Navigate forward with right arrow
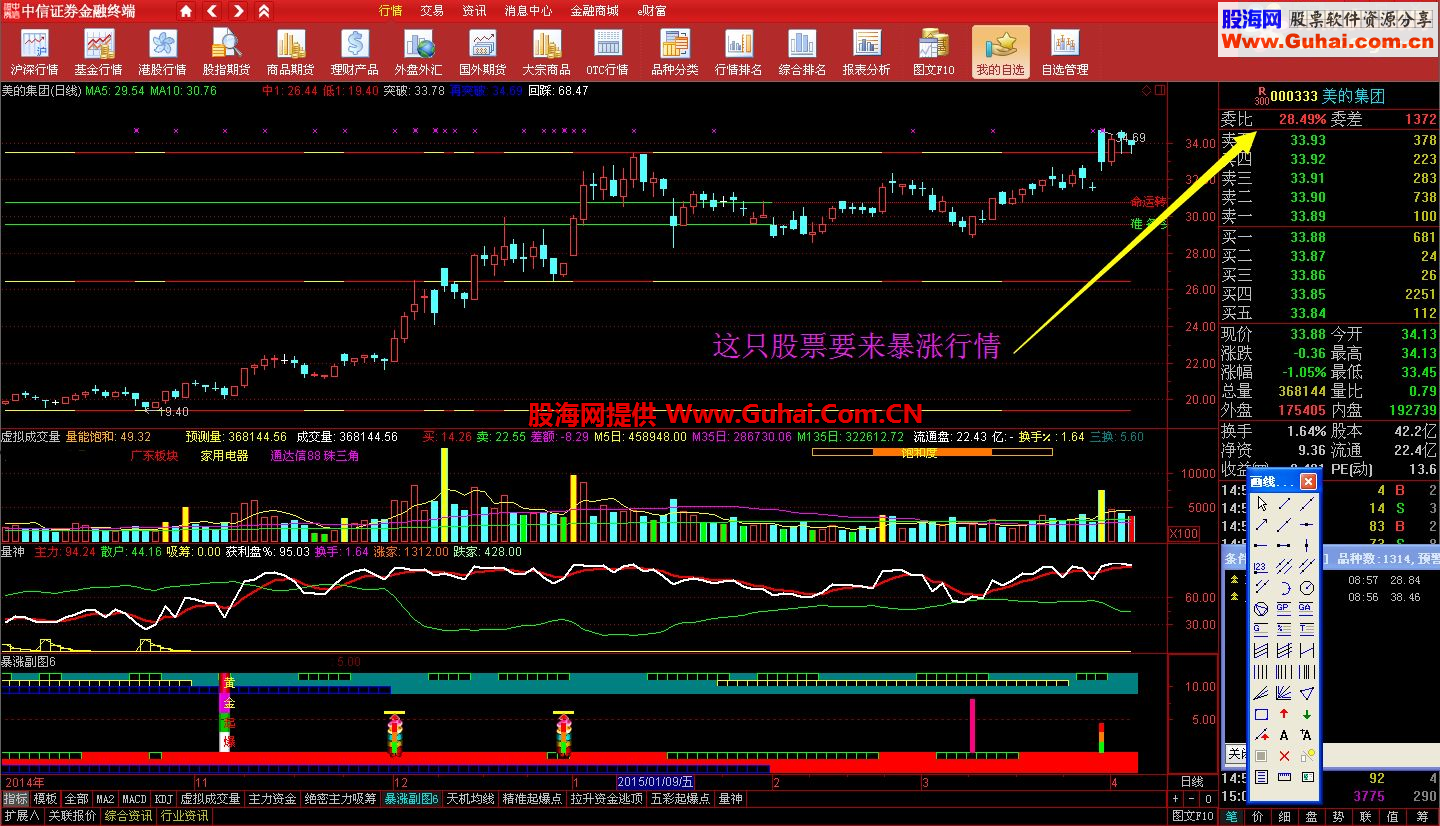1440x826 pixels. 238,12
